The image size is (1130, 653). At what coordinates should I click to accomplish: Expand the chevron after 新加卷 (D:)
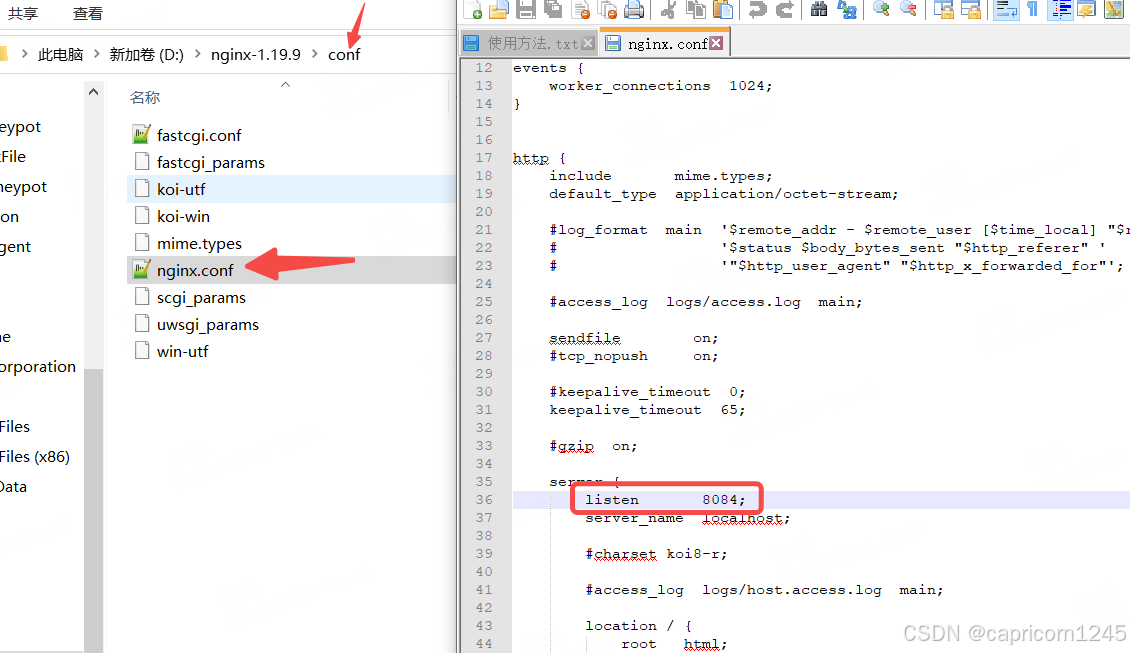(197, 54)
